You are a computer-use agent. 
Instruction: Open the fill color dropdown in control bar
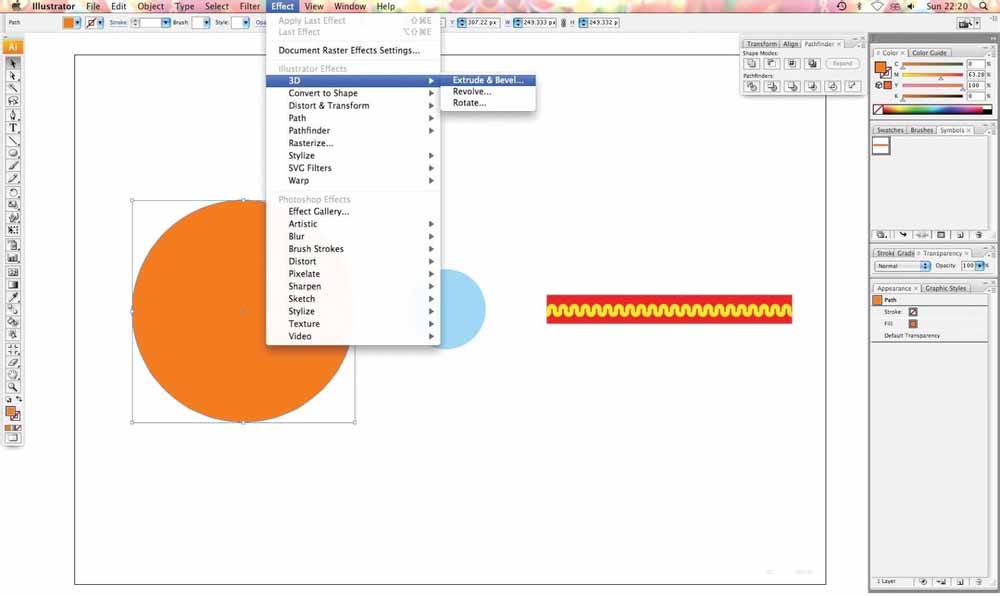pyautogui.click(x=78, y=22)
